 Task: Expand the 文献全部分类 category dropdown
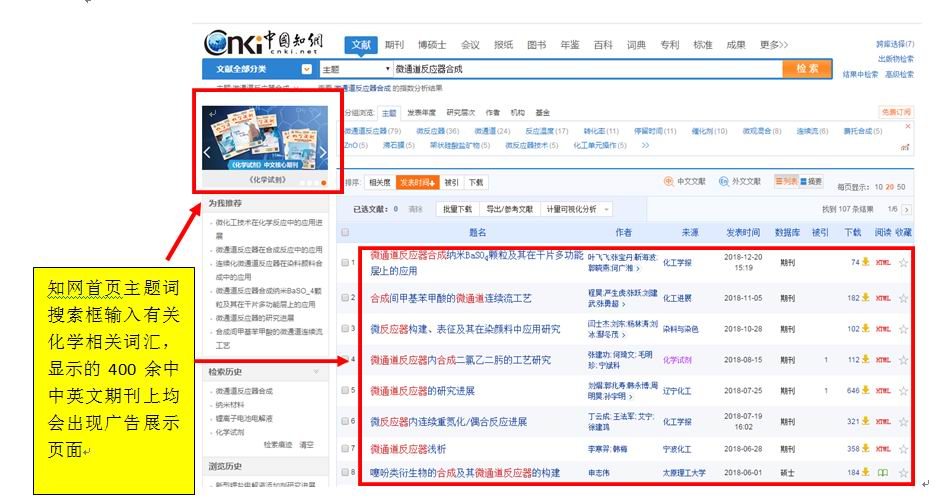pyautogui.click(x=306, y=69)
